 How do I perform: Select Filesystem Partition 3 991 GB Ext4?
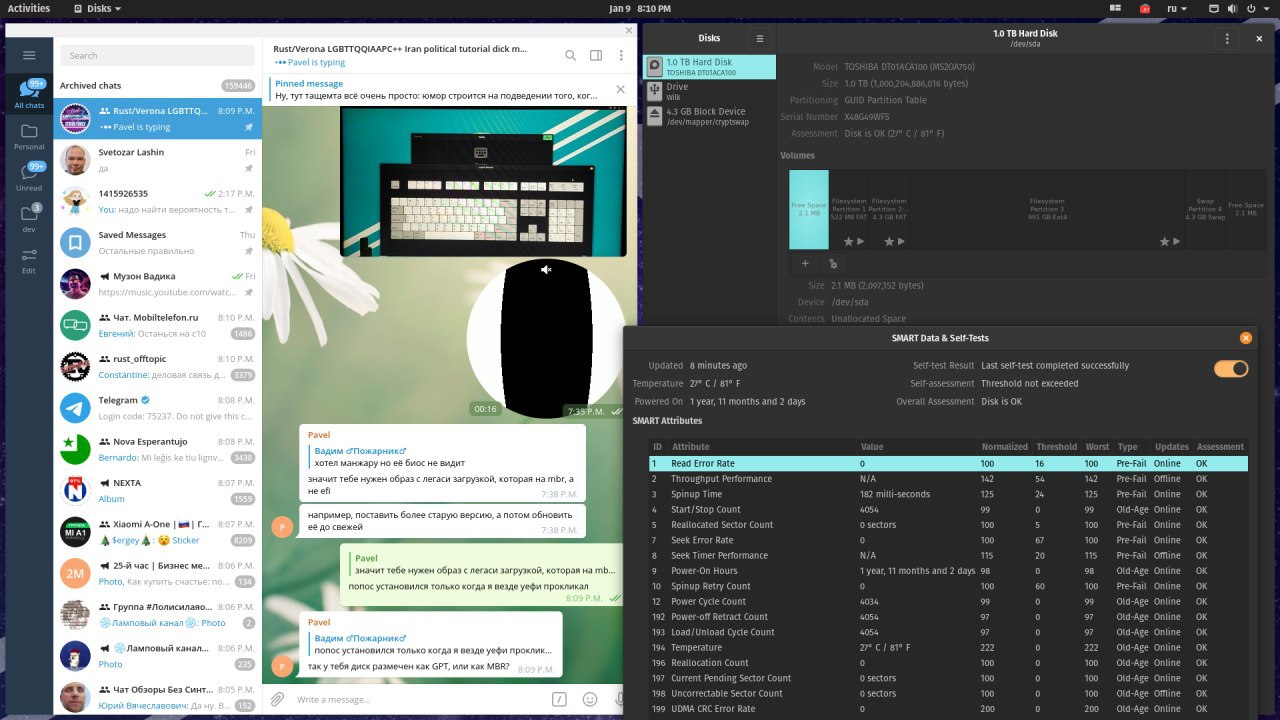[x=1047, y=210]
